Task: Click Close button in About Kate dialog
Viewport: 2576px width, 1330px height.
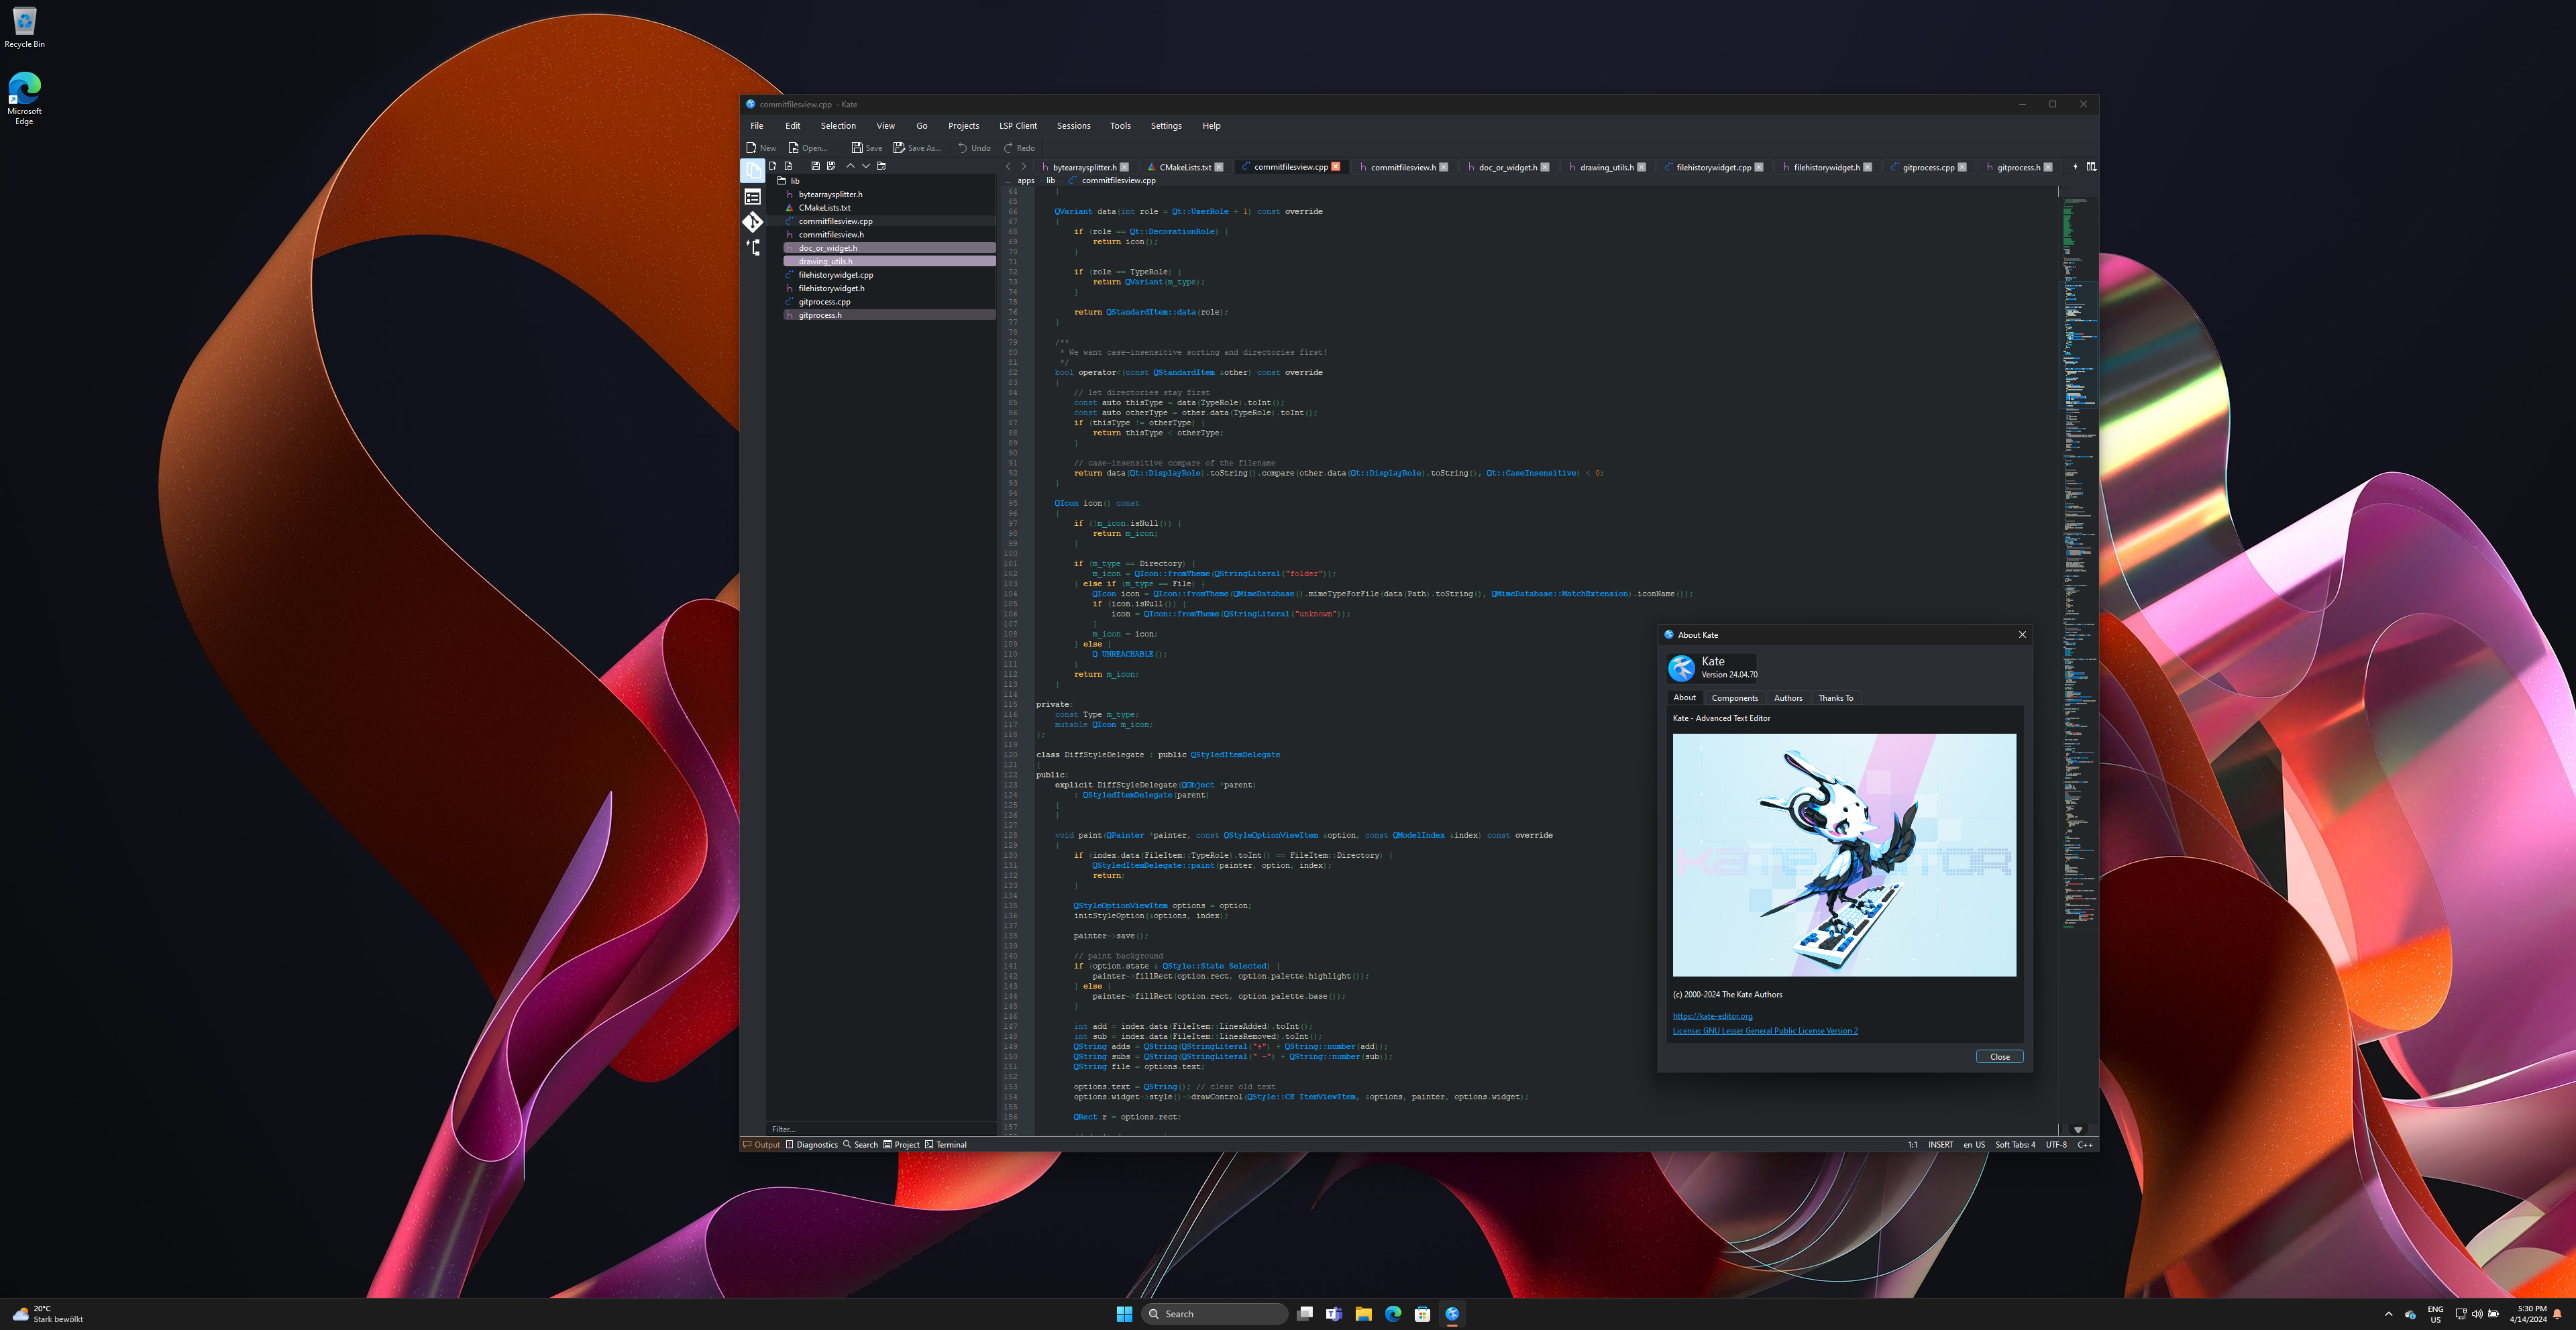Action: (x=2000, y=1057)
